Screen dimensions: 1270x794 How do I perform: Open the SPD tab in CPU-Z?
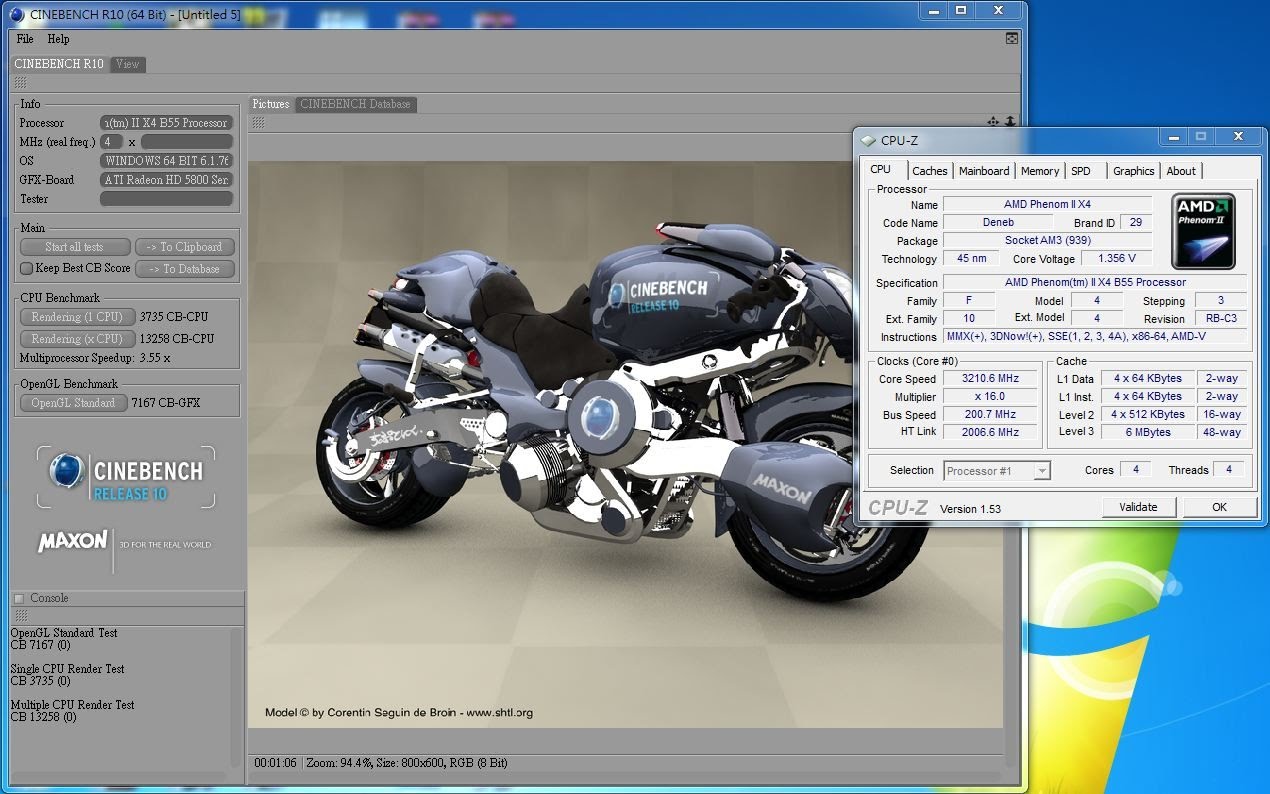point(1081,171)
